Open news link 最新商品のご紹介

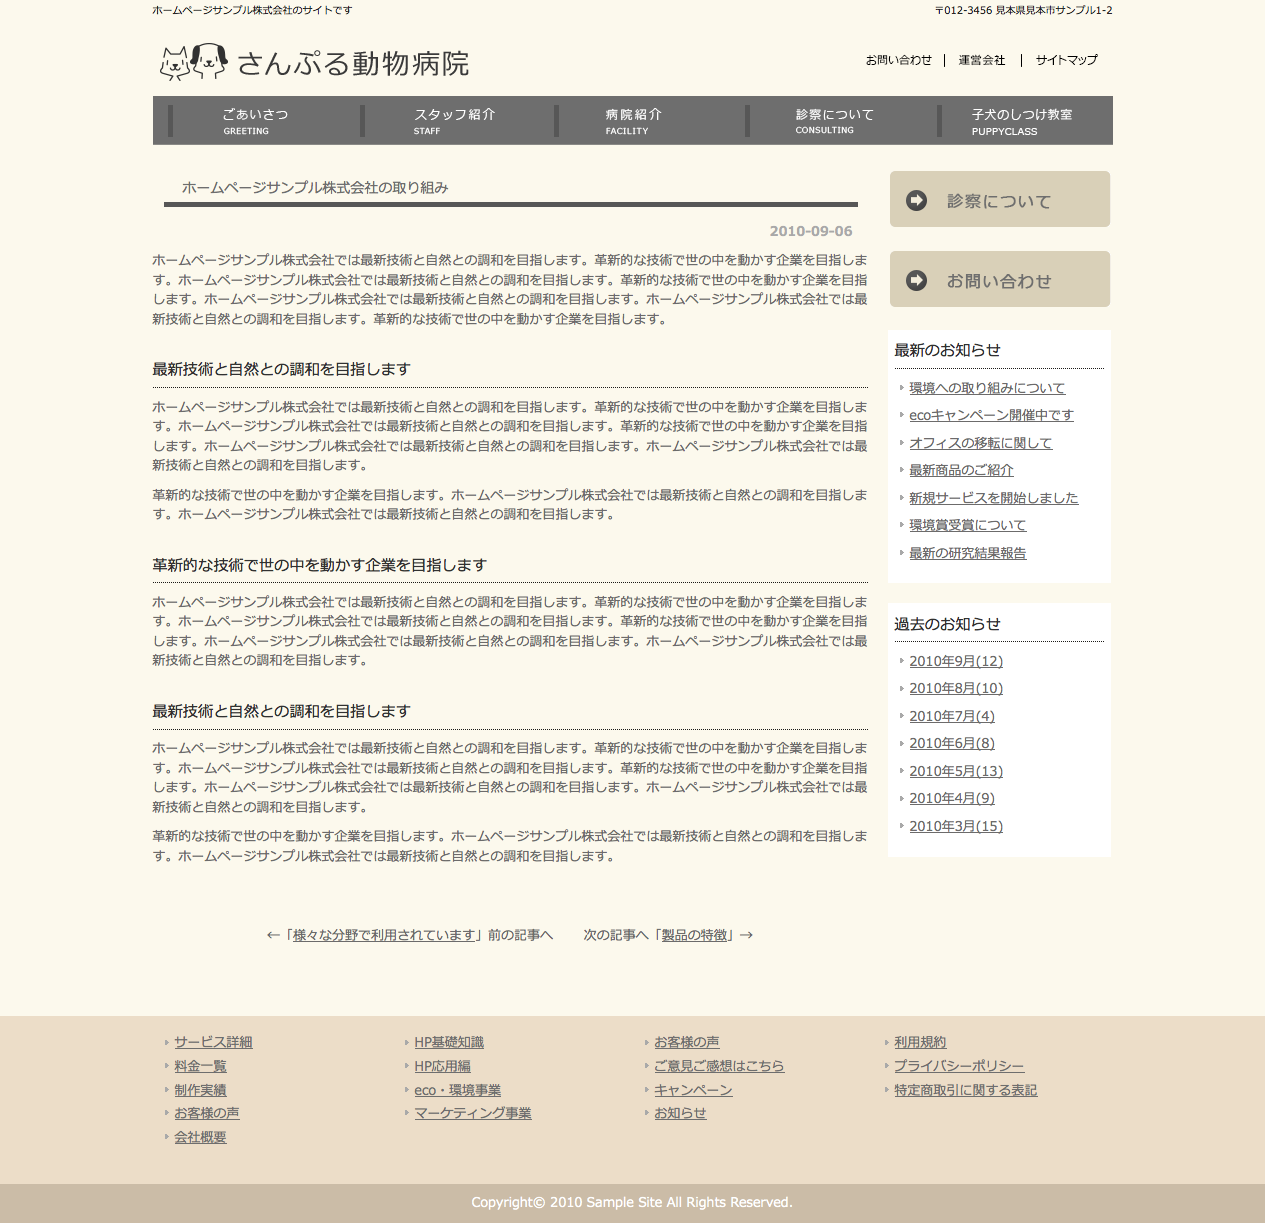[961, 470]
